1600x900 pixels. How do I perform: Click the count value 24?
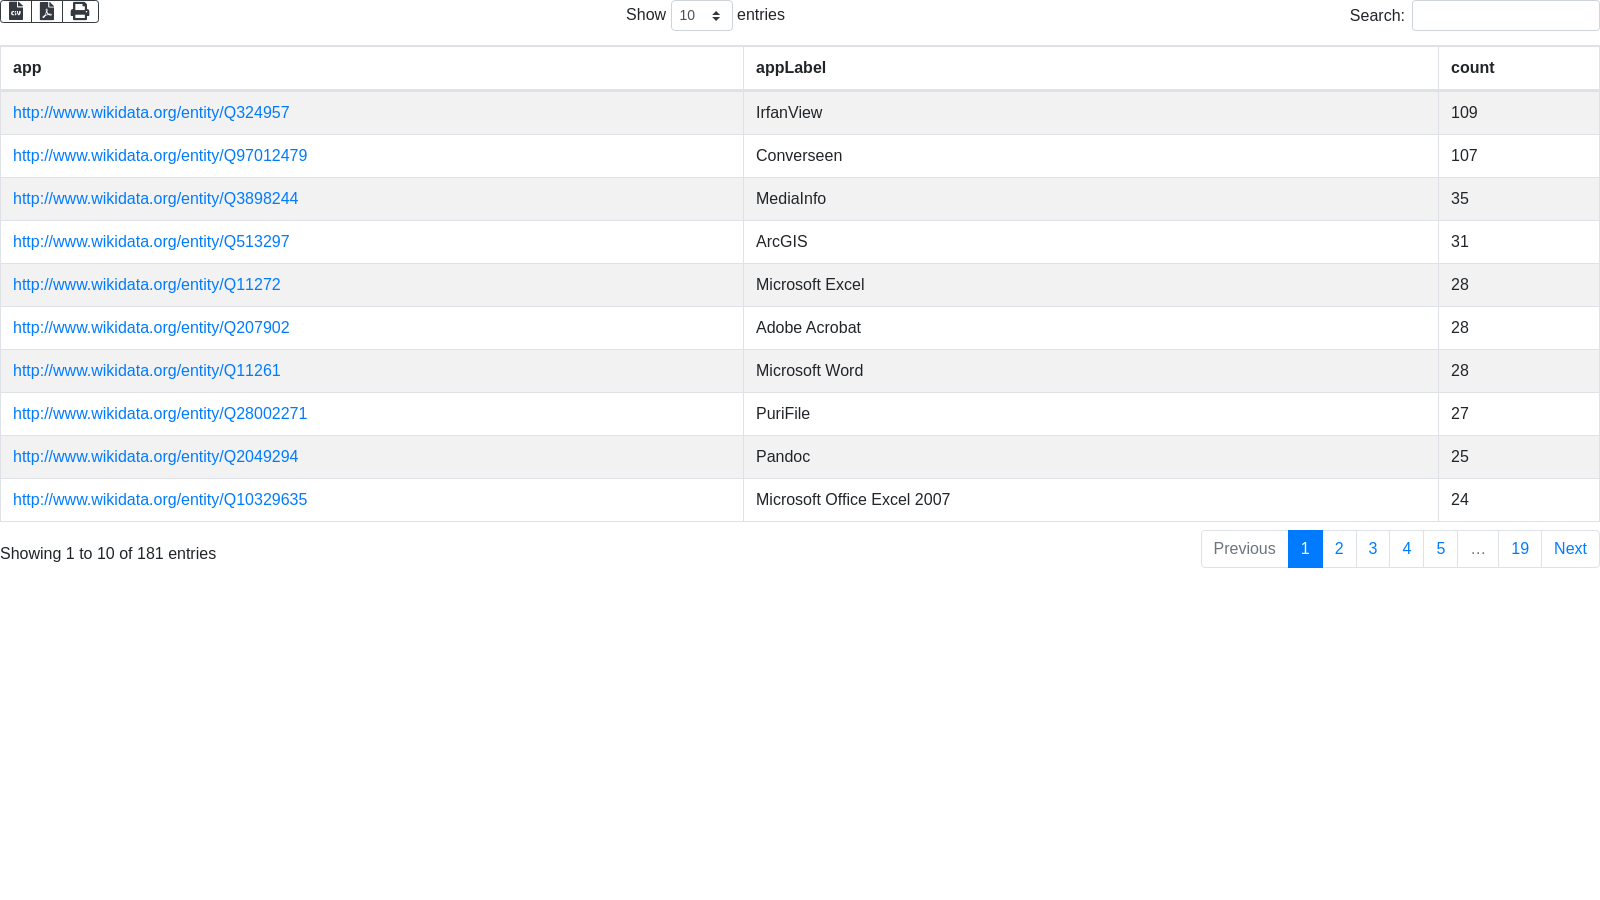[x=1460, y=500]
